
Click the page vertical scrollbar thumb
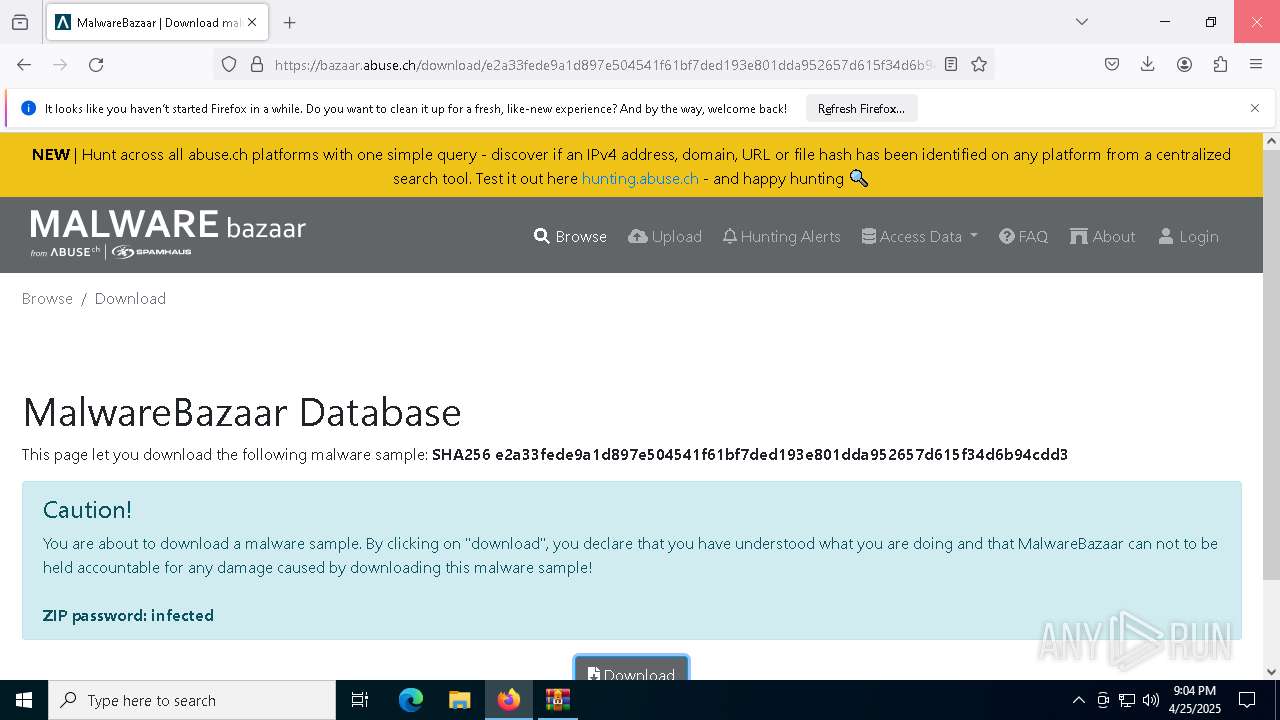coord(1271,365)
